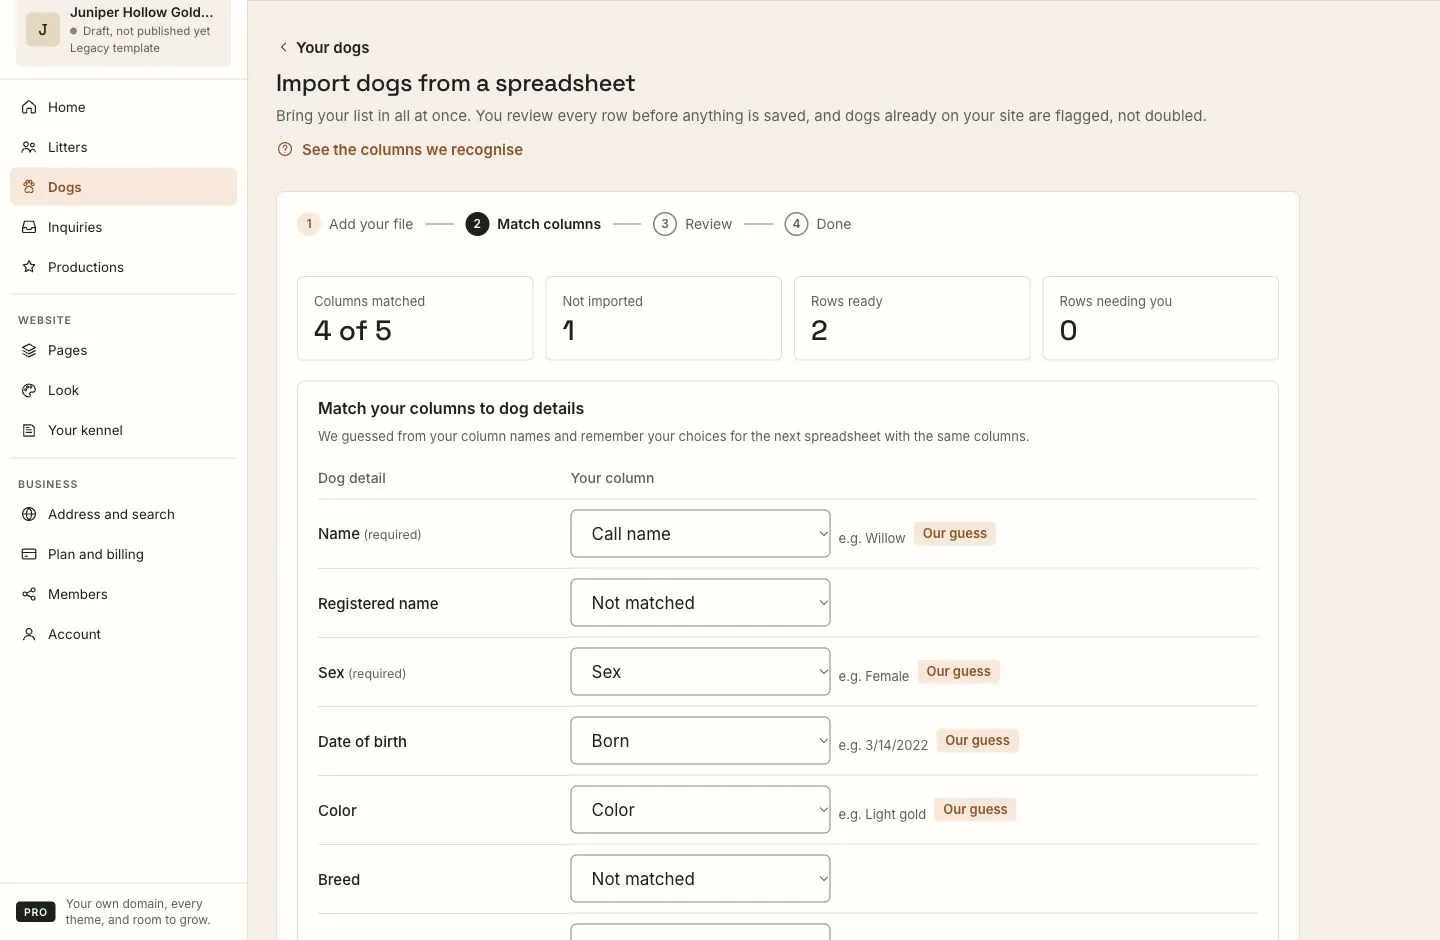
Task: Click the PRO badge at sidebar bottom
Action: tap(36, 912)
